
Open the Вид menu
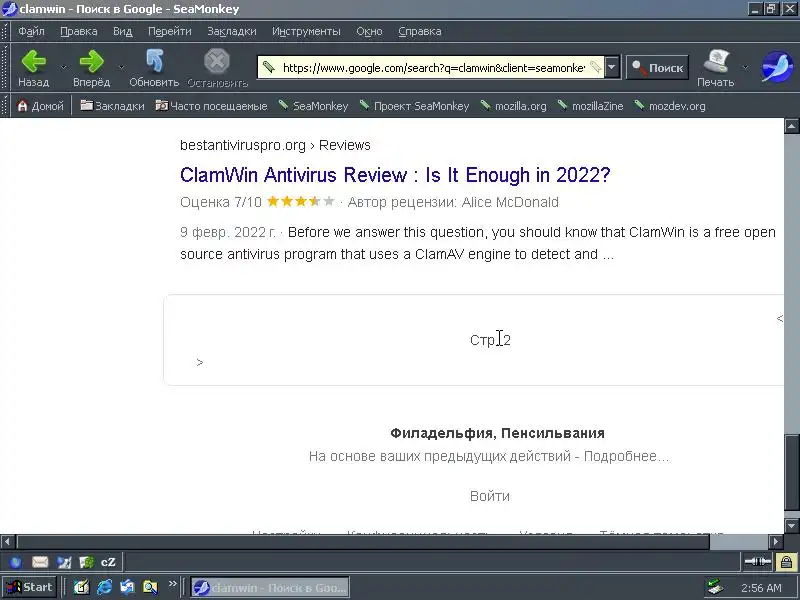[122, 31]
